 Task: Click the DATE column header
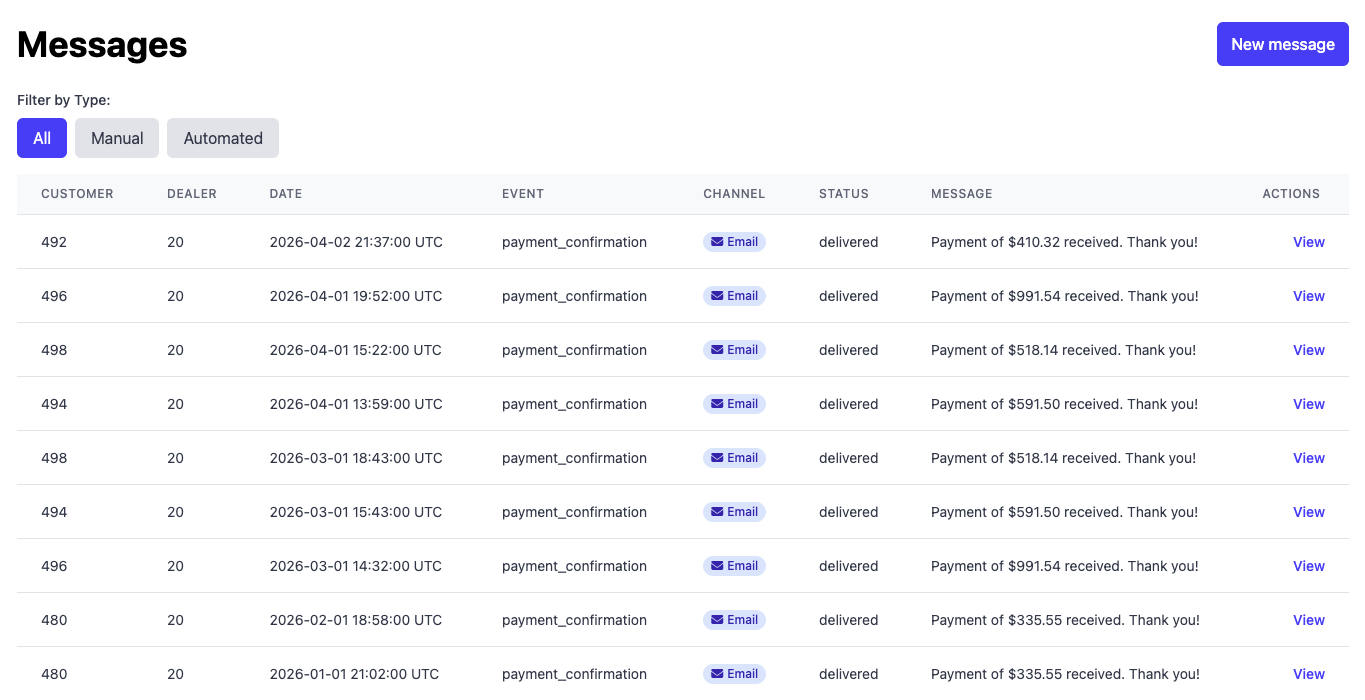(285, 194)
